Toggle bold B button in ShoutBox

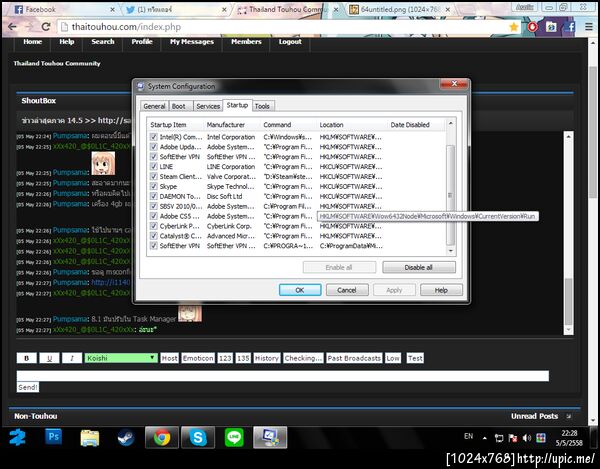(x=26, y=358)
